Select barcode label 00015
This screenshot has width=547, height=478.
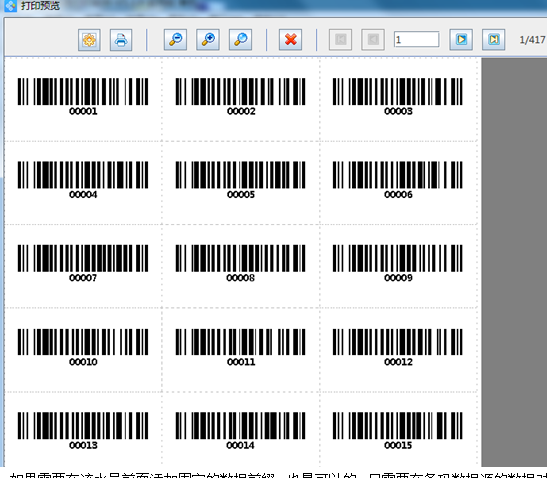click(x=398, y=431)
